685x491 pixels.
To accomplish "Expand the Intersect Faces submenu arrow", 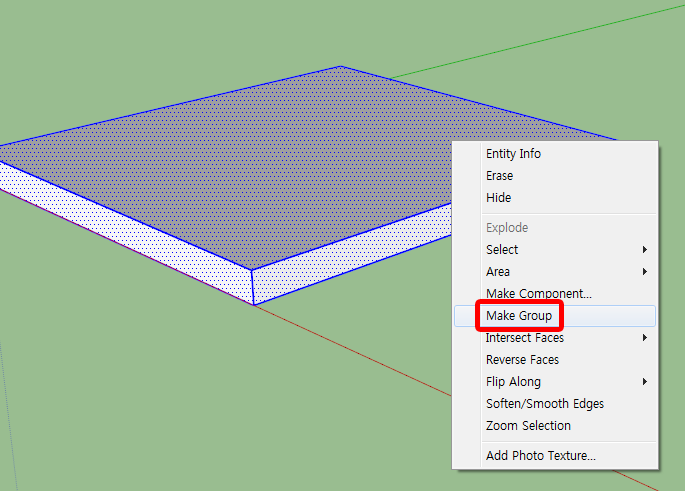I will point(645,338).
